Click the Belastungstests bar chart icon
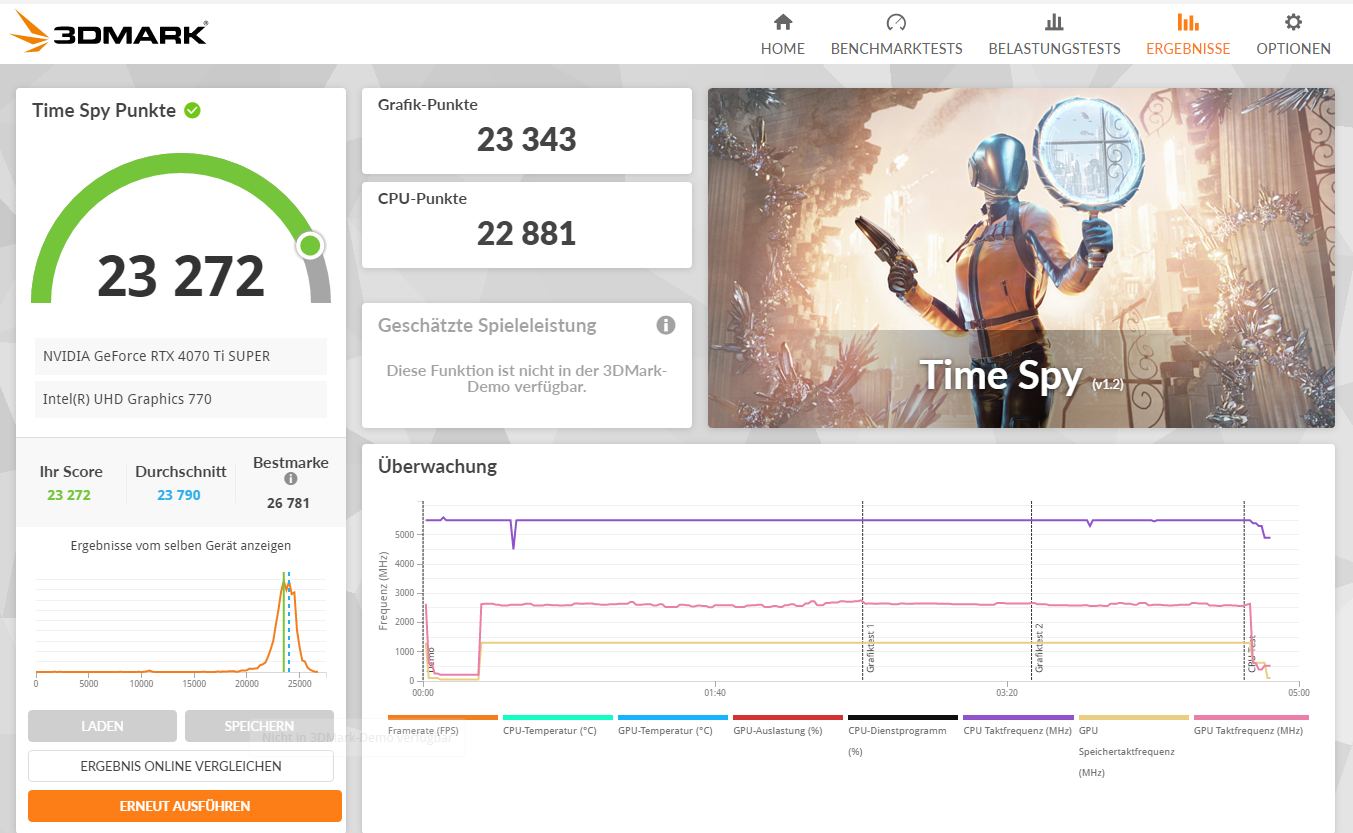 pos(1054,22)
